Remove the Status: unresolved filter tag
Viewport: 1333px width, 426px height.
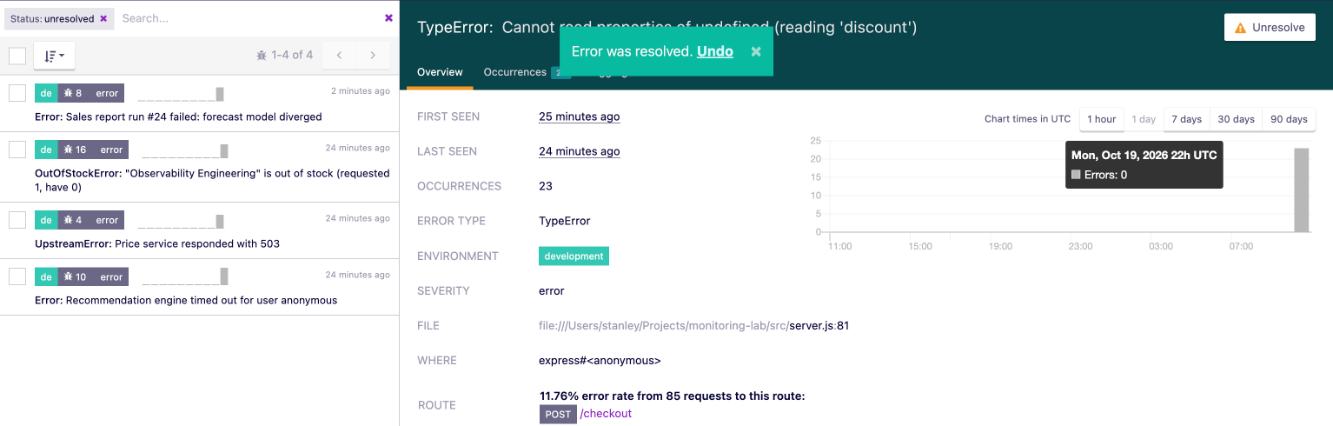(x=103, y=18)
